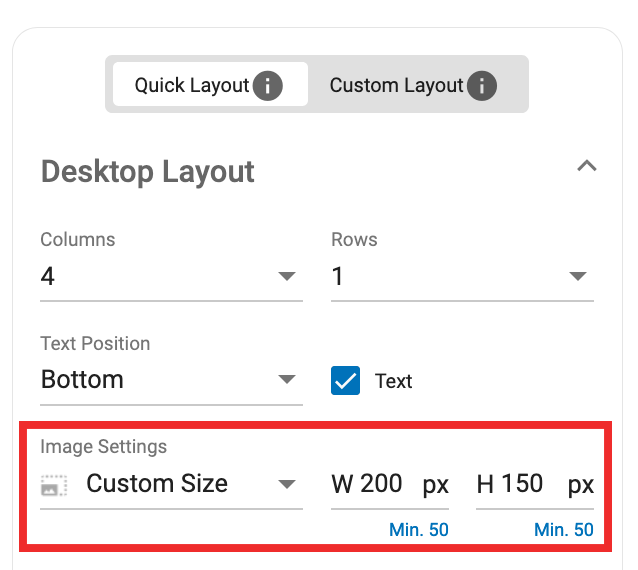This screenshot has width=638, height=570.
Task: Click the width field showing W 200
Action: (x=367, y=485)
